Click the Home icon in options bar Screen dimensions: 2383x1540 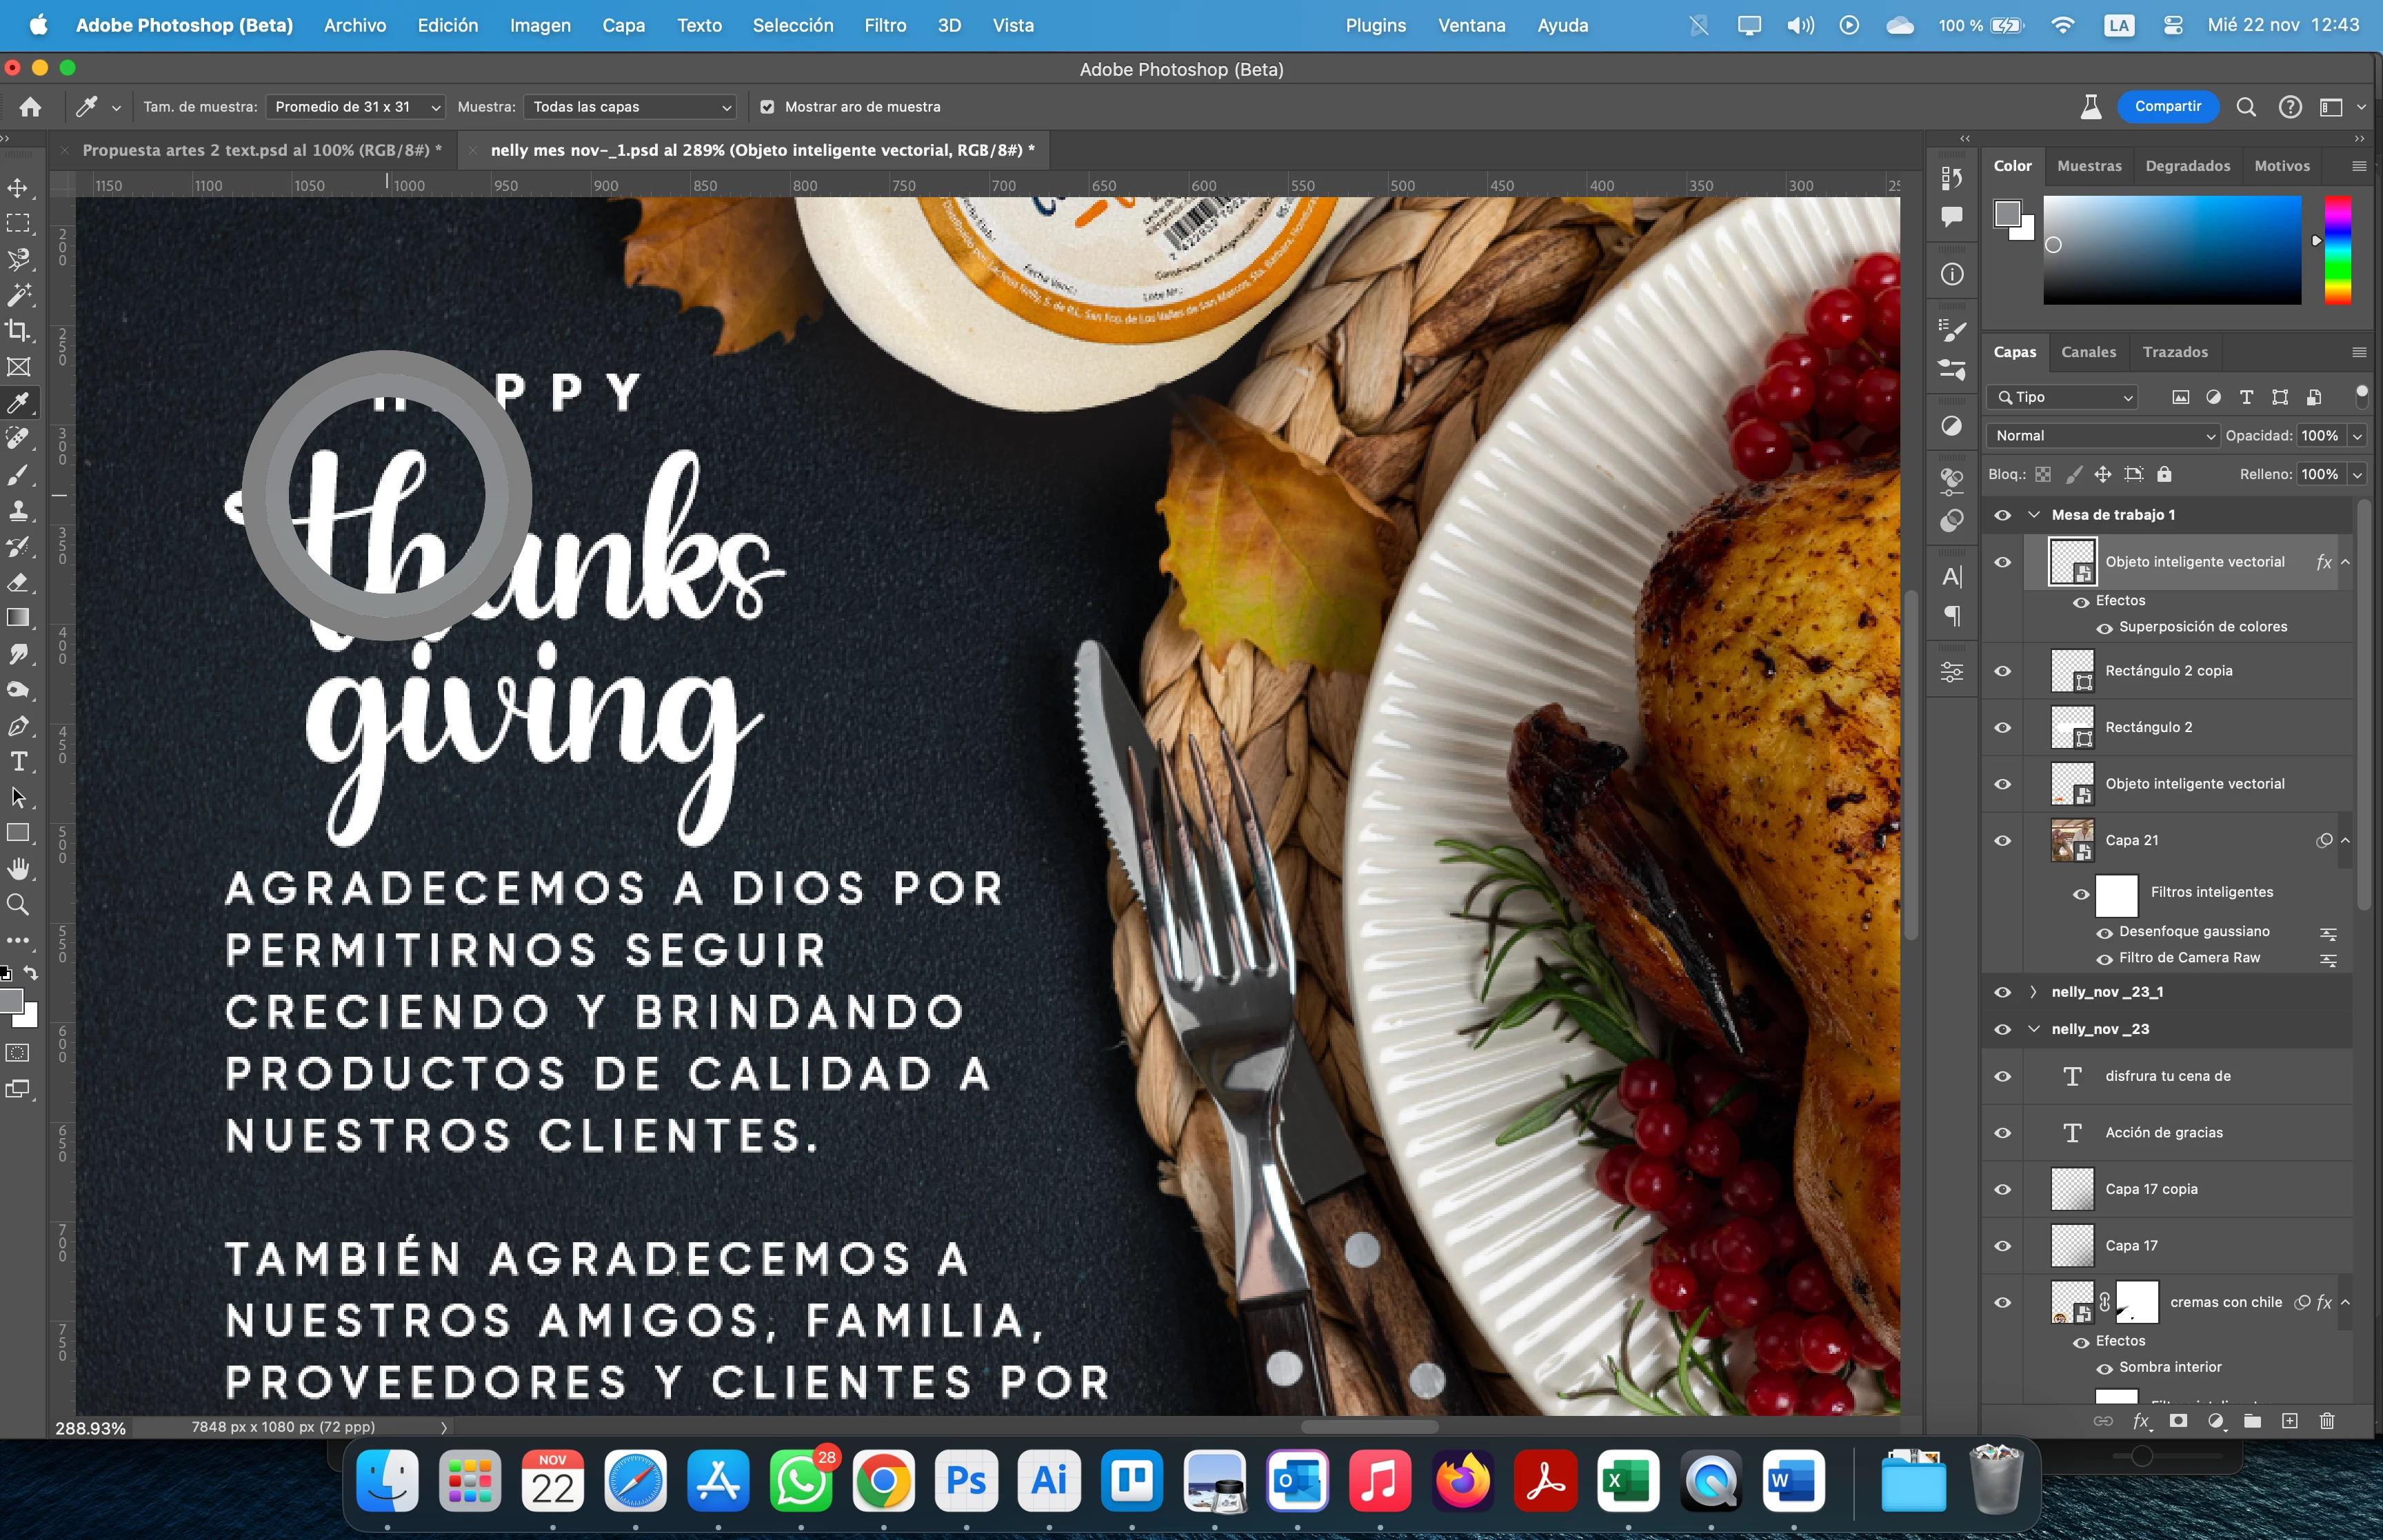click(31, 107)
